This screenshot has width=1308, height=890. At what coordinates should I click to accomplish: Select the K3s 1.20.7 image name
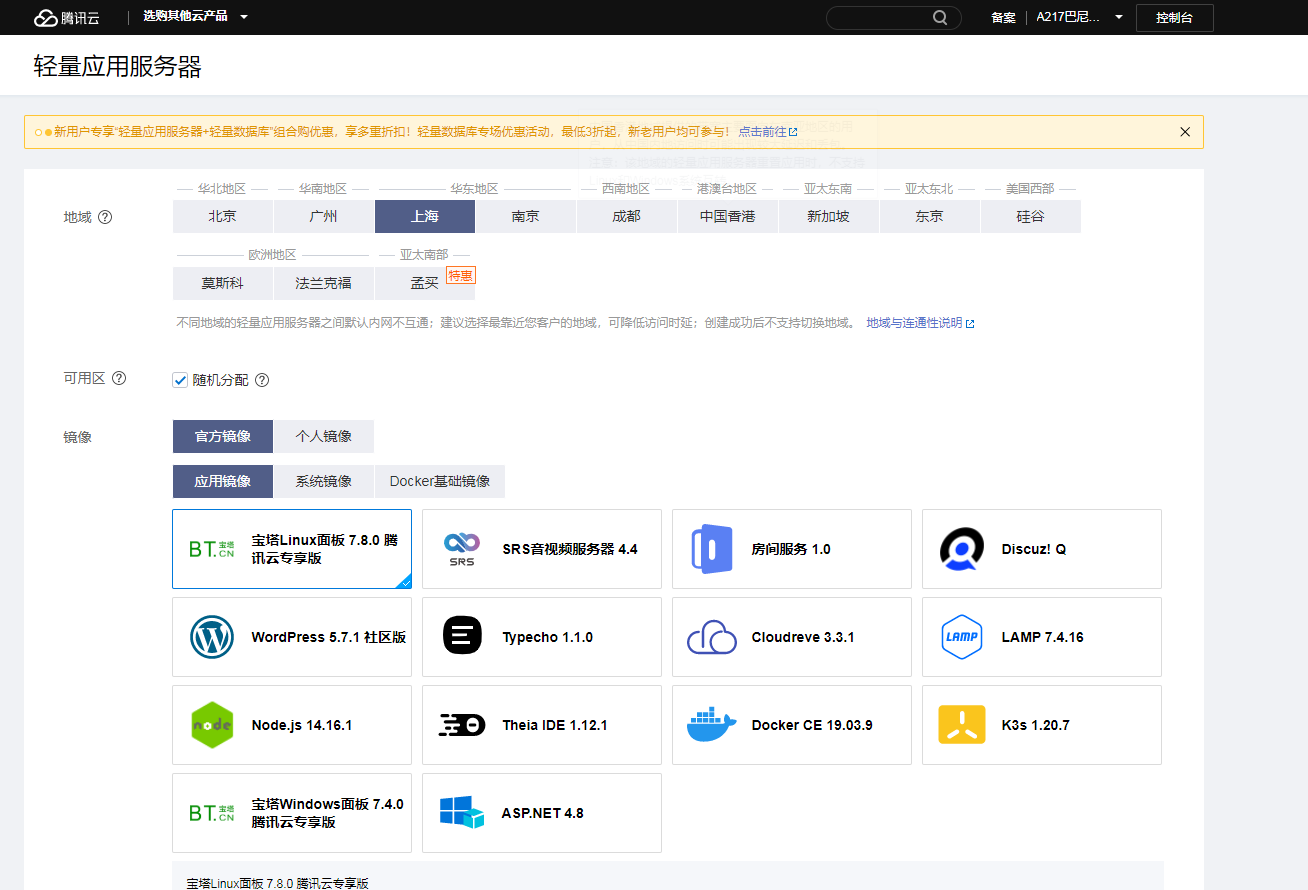(1036, 725)
